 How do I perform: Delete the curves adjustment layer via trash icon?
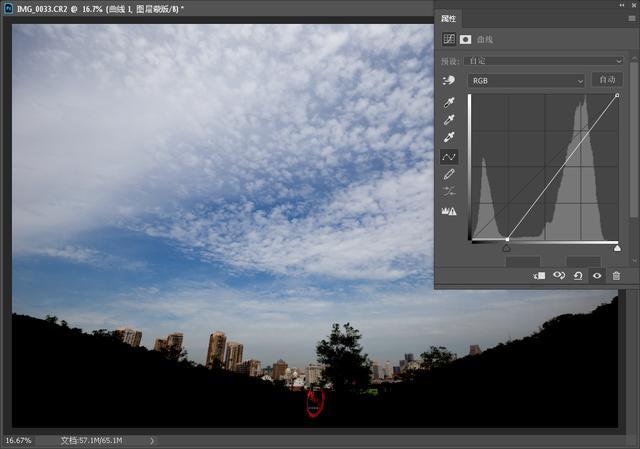pos(616,275)
